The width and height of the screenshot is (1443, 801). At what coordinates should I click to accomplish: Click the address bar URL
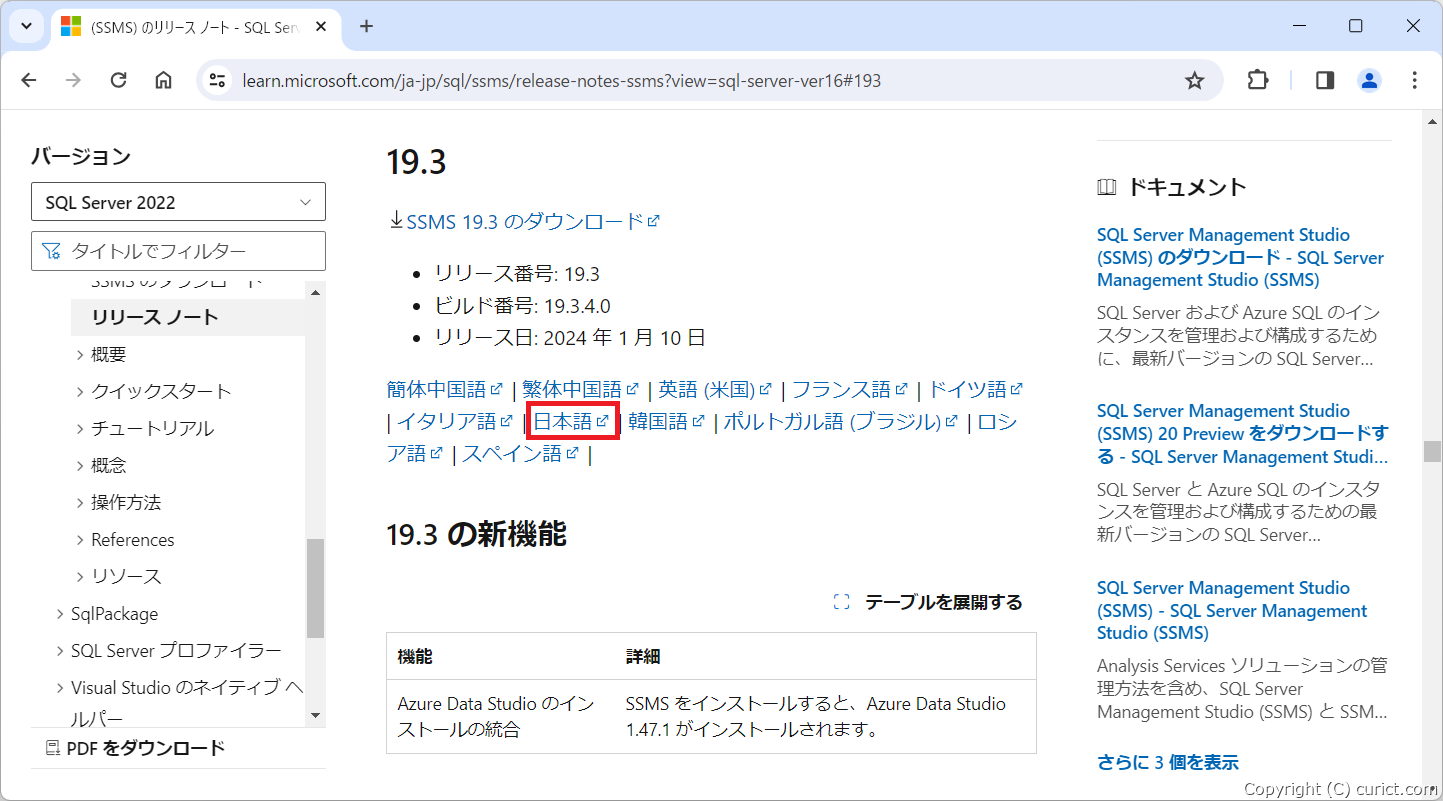(561, 81)
